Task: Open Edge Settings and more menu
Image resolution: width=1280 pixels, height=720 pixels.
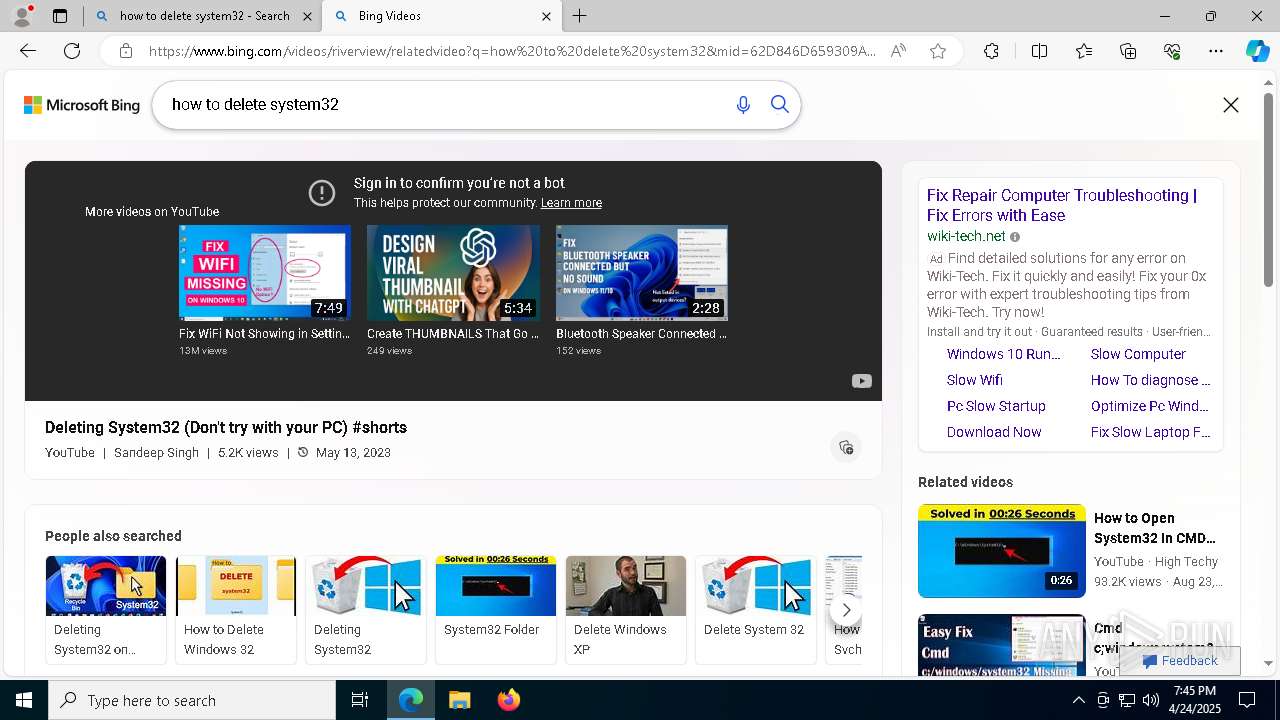Action: [x=1216, y=51]
